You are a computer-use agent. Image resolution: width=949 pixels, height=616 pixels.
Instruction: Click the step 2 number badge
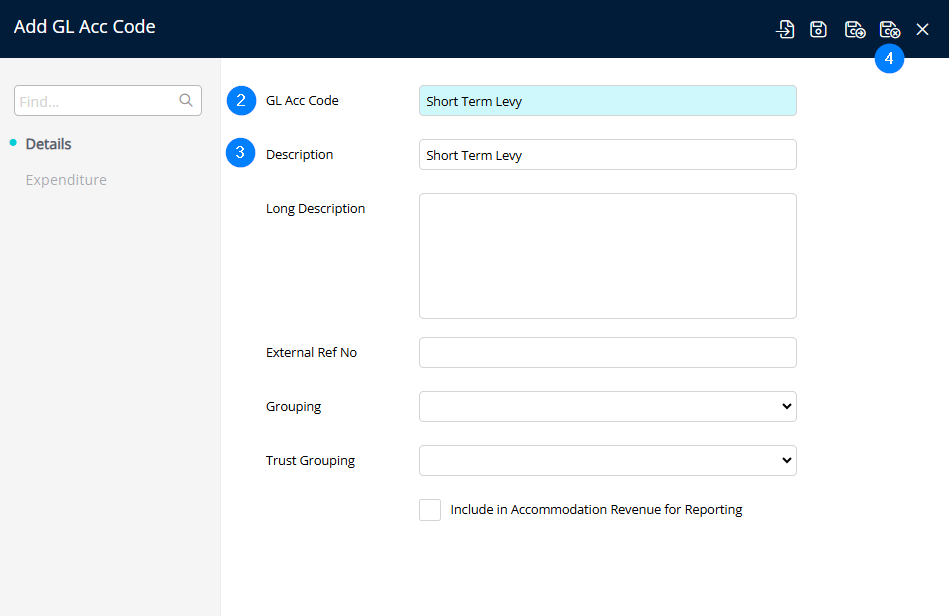click(x=241, y=100)
